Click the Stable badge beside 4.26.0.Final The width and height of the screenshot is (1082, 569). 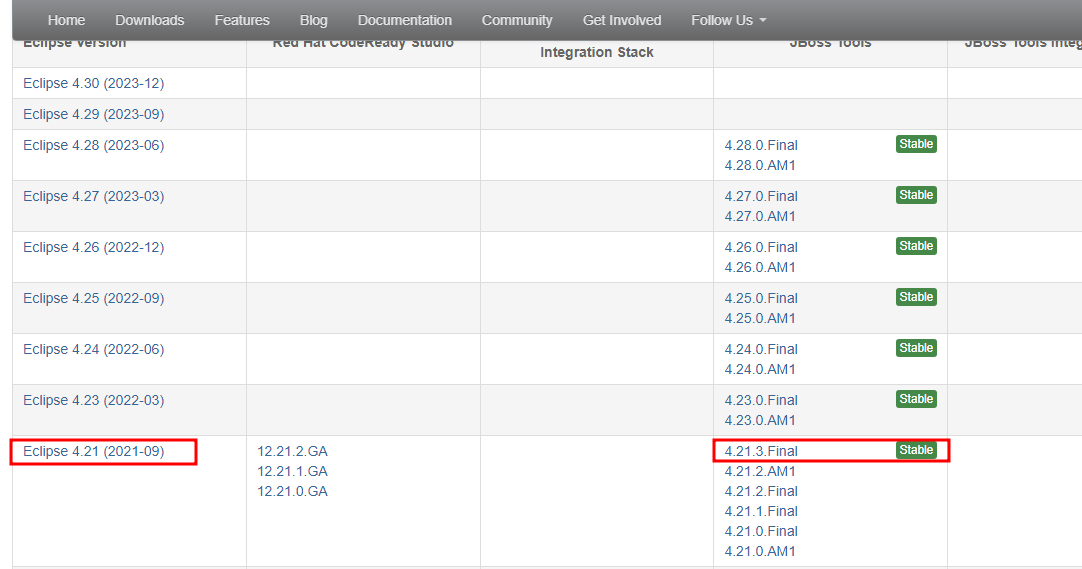click(x=916, y=246)
